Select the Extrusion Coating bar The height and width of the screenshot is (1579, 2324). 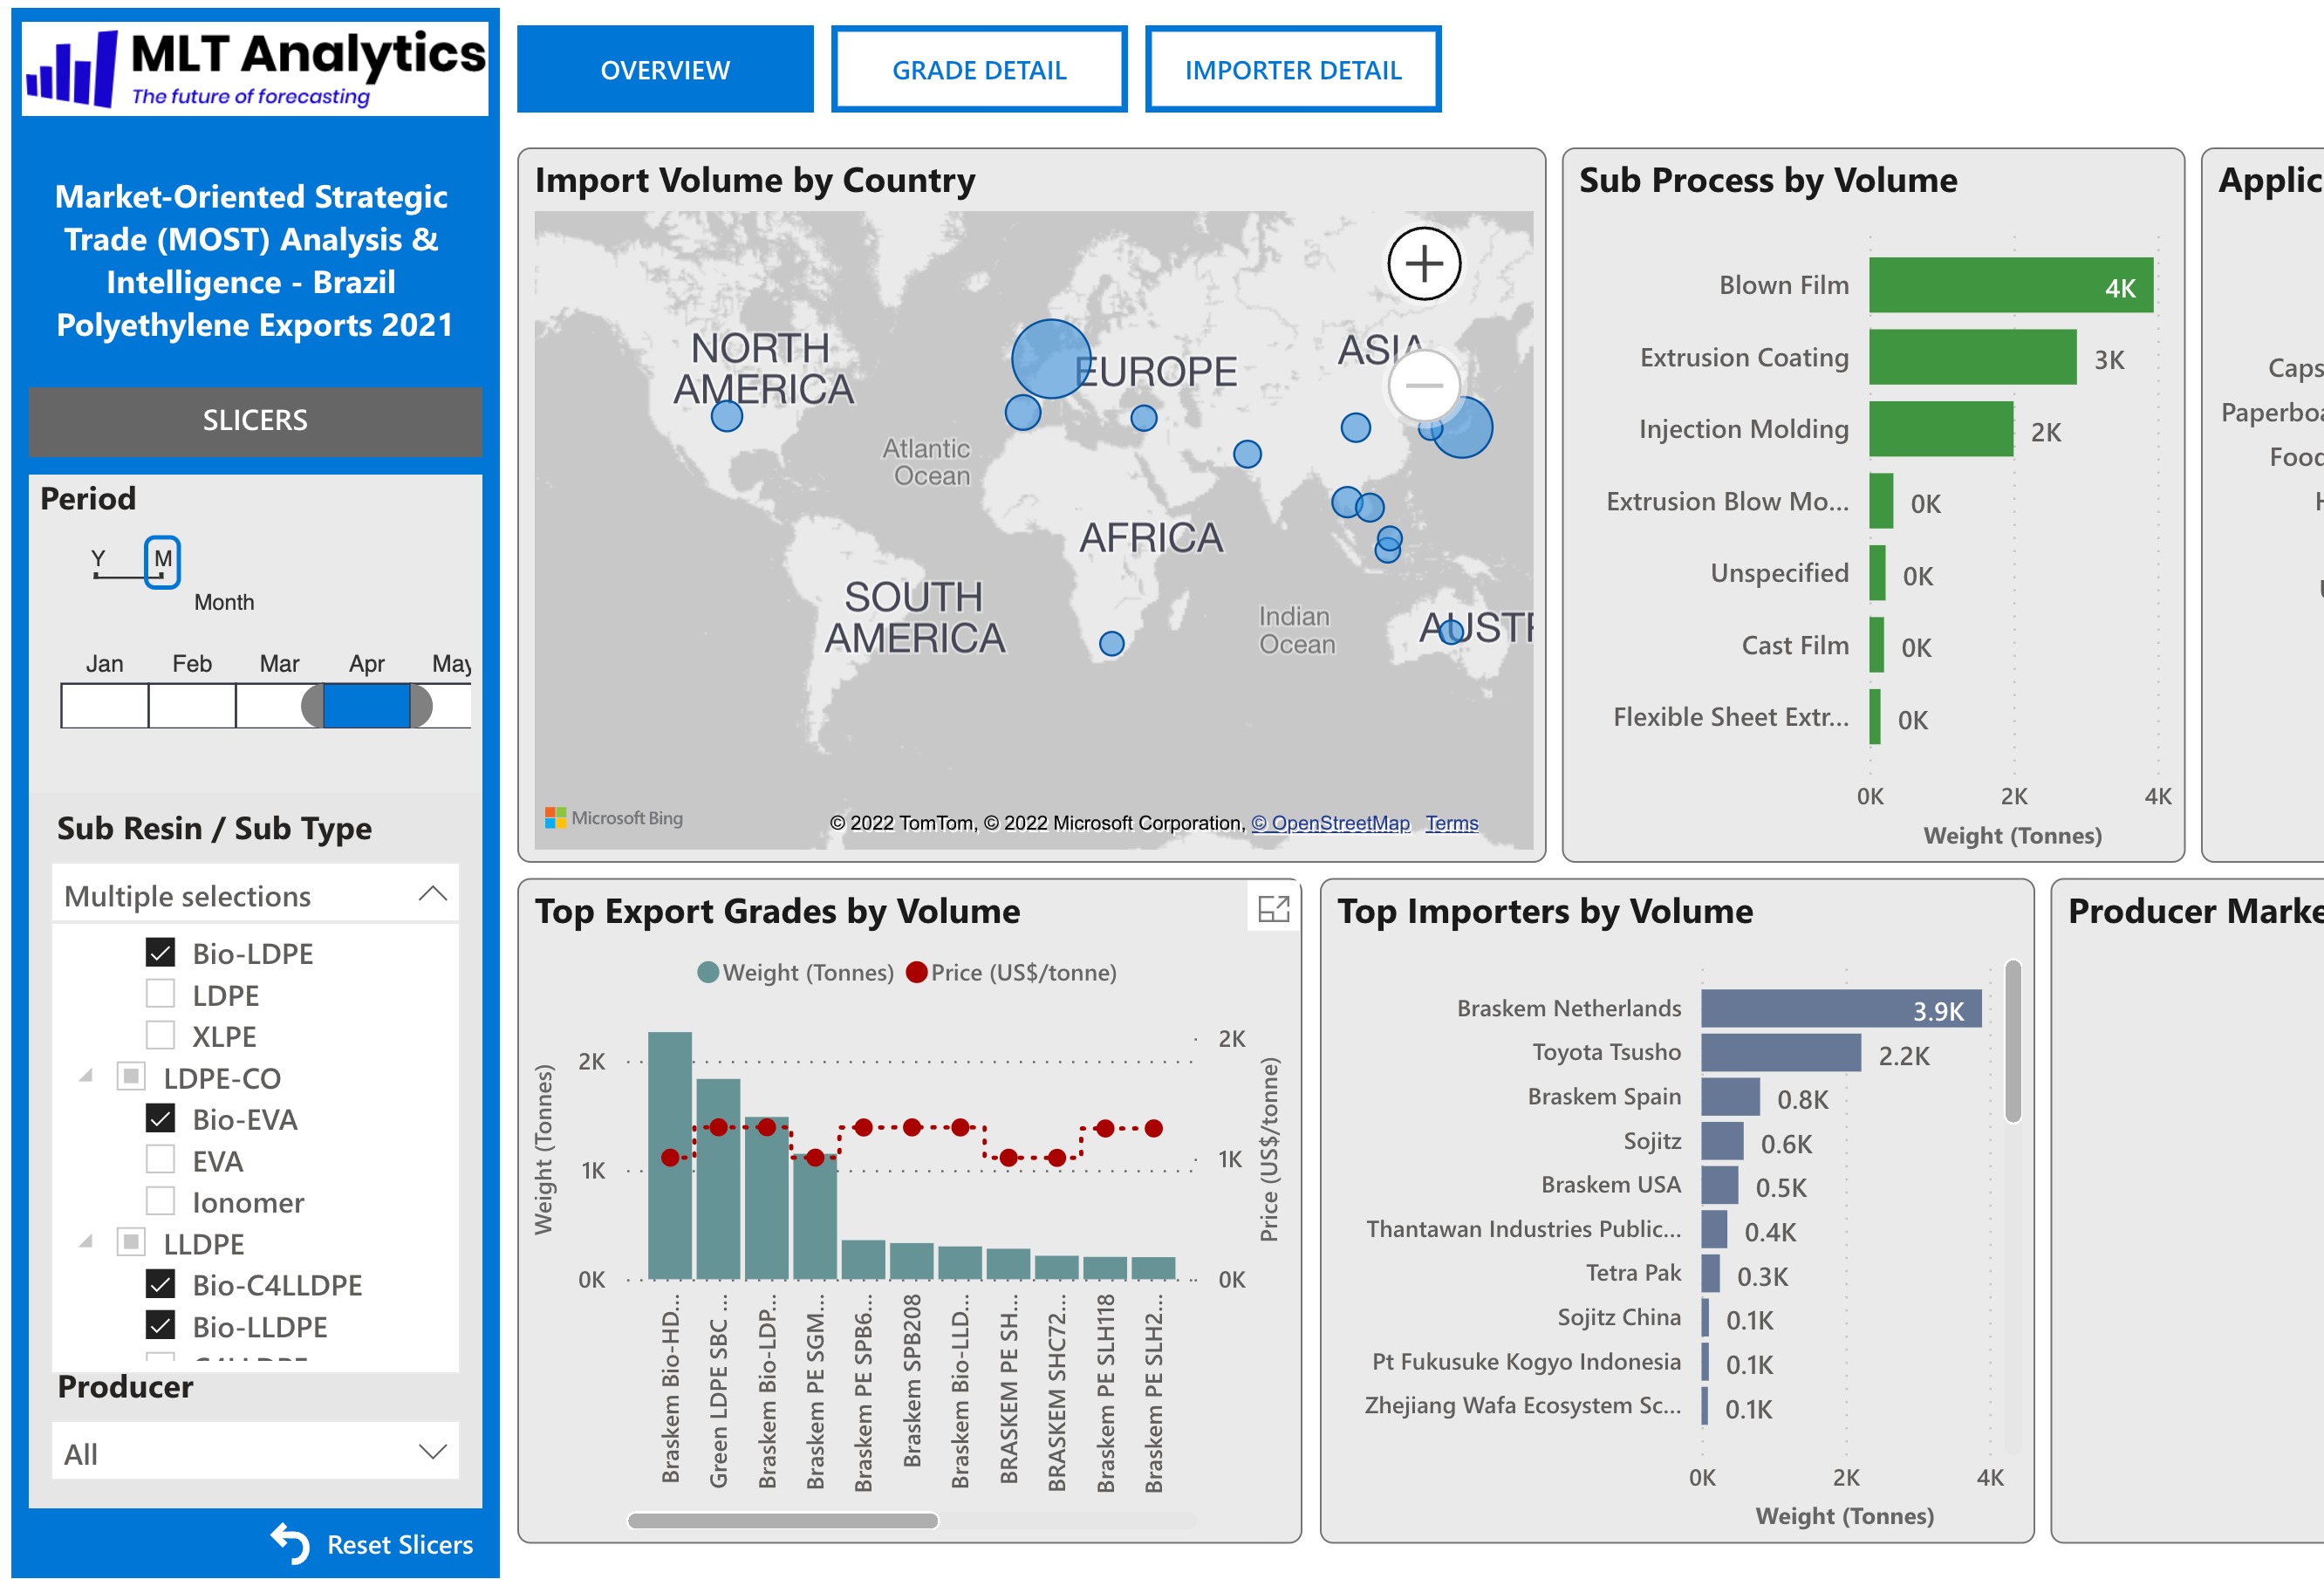tap(1972, 357)
